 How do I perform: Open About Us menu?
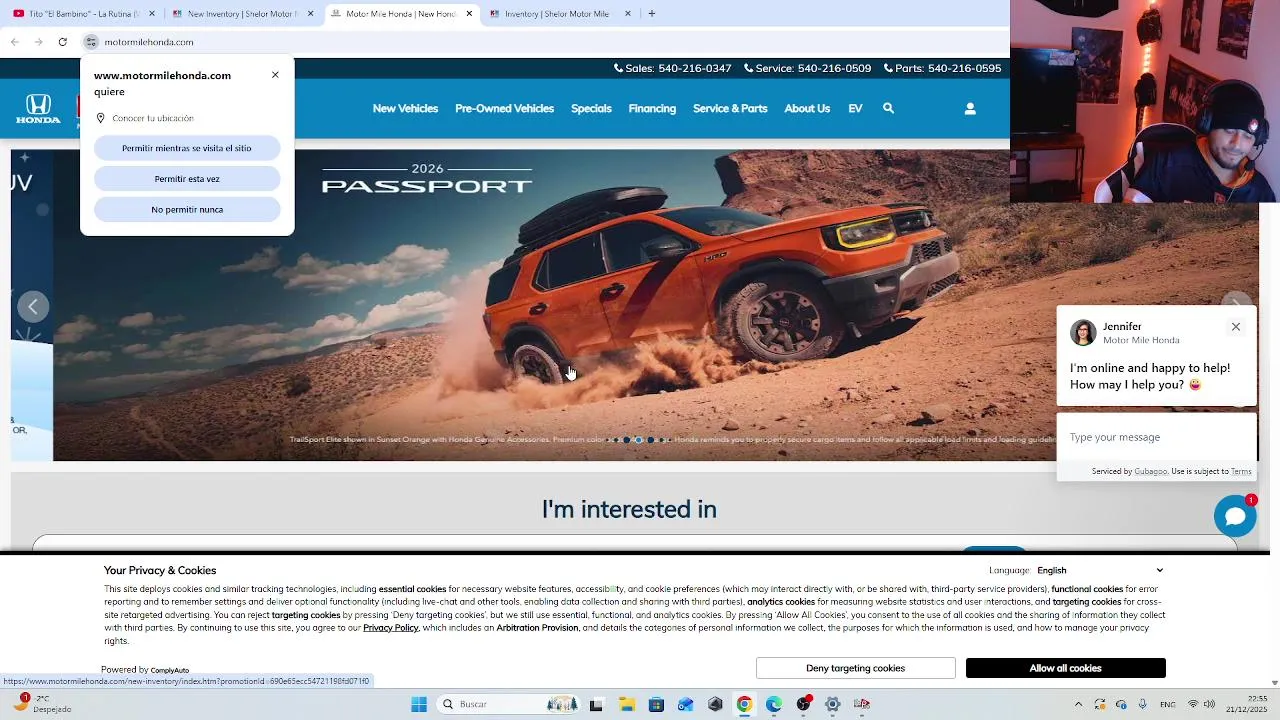(807, 108)
